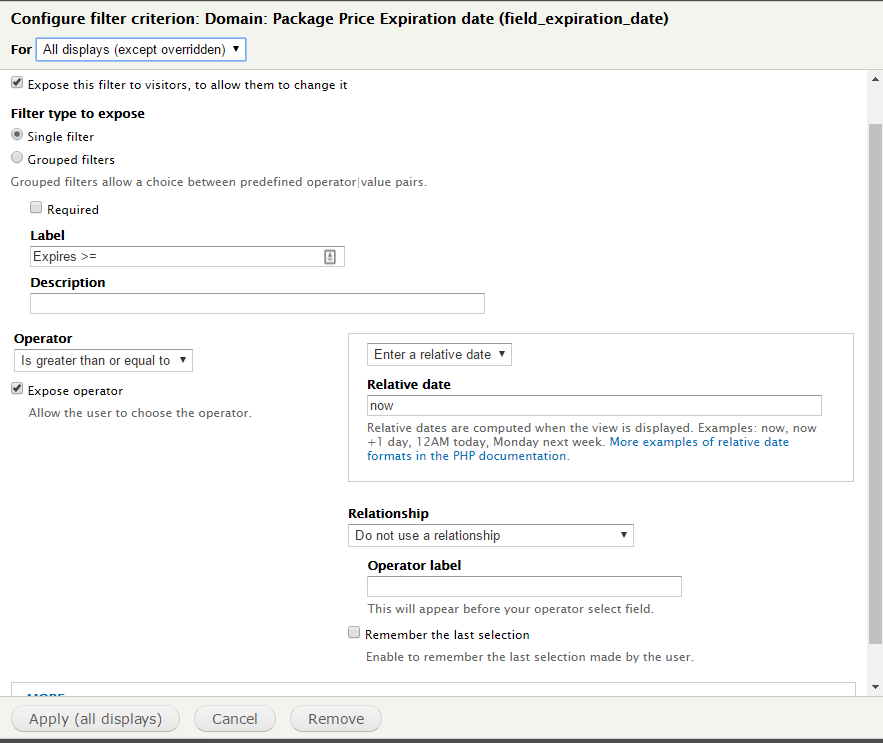Screen dimensions: 883x743
Task: Select the Single filter radio button
Action: point(17,135)
